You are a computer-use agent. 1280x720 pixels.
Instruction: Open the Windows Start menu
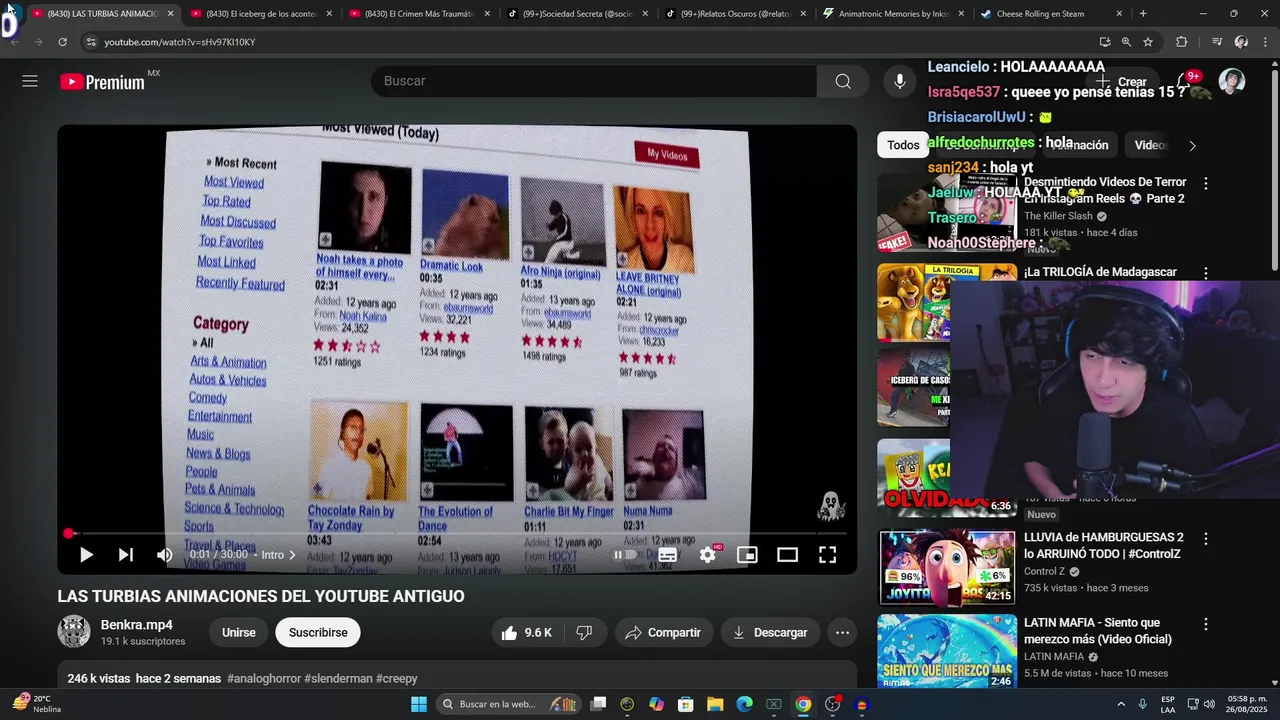(418, 704)
